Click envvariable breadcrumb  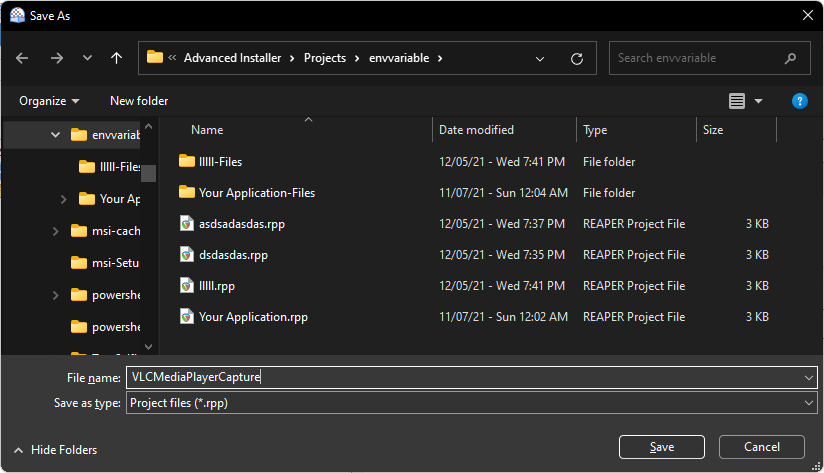(399, 58)
